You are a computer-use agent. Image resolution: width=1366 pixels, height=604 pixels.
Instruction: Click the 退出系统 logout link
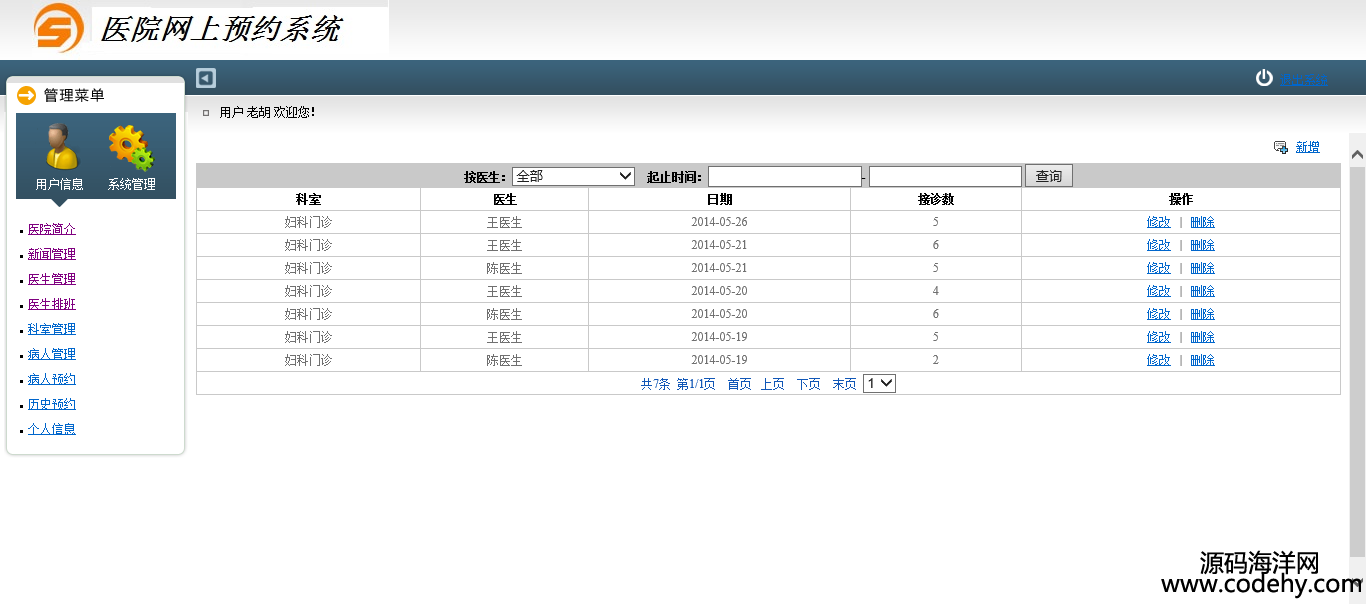1304,79
